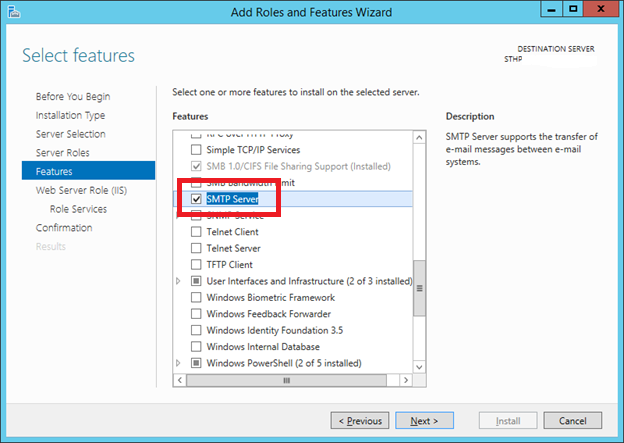The height and width of the screenshot is (443, 624).
Task: Switch to Server Selection step
Action: [x=70, y=134]
